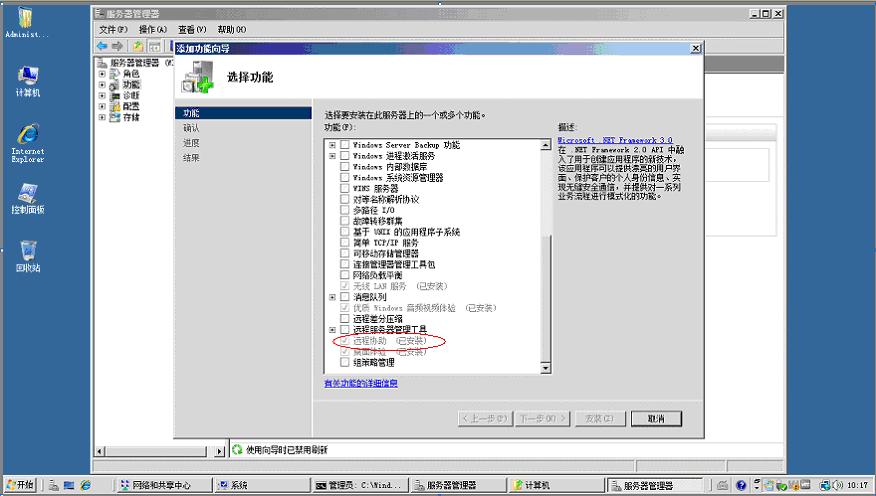Expand the 角色 tree node
Image resolution: width=876 pixels, height=496 pixels.
coord(102,74)
